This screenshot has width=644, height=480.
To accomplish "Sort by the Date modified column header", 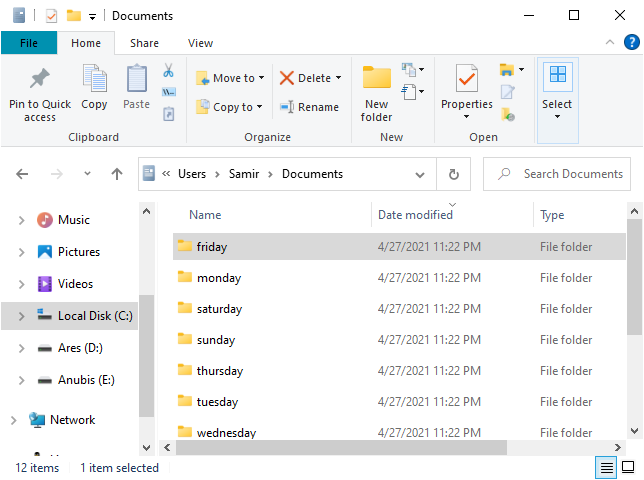I will tap(415, 215).
